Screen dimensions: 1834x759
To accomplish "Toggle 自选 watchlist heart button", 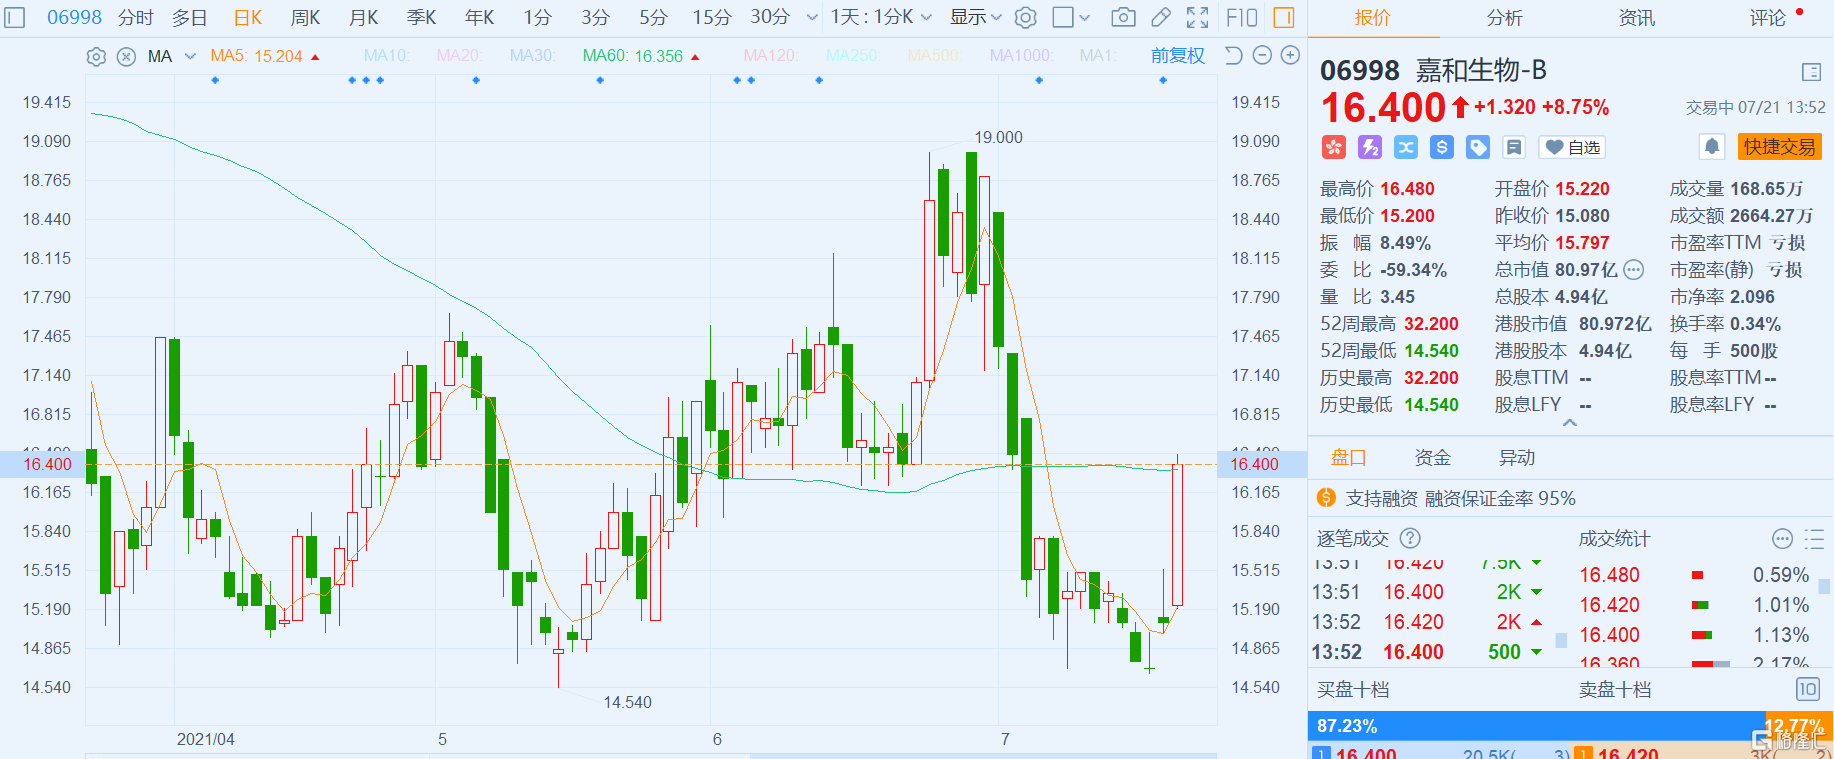I will [x=1572, y=148].
